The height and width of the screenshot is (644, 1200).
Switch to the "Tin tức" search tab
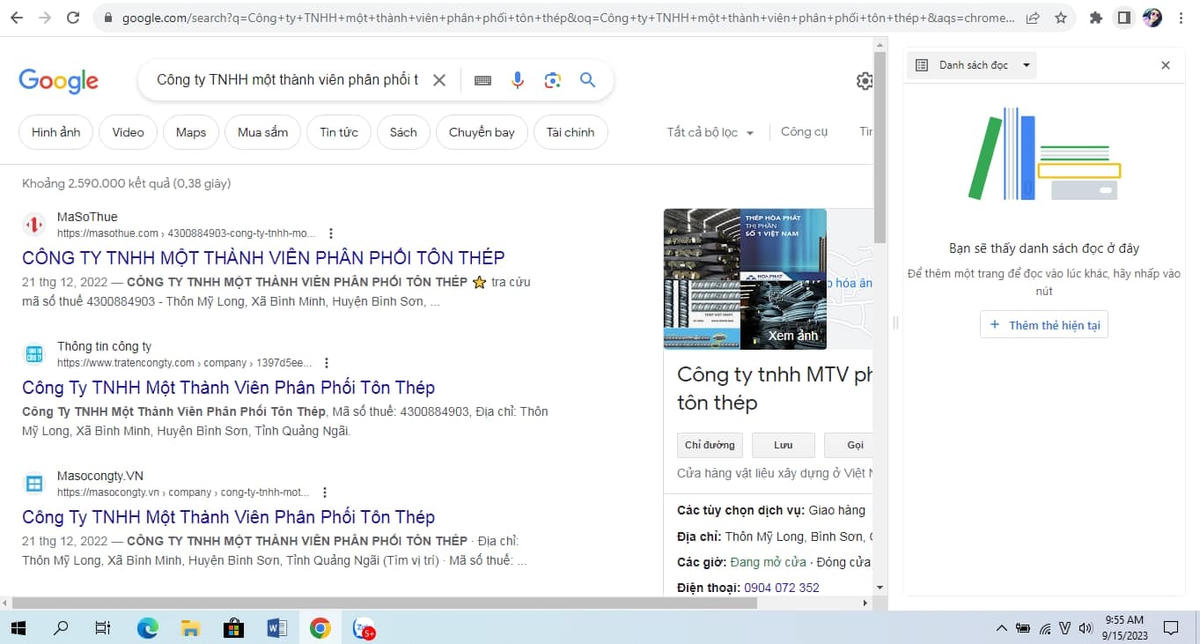(339, 131)
